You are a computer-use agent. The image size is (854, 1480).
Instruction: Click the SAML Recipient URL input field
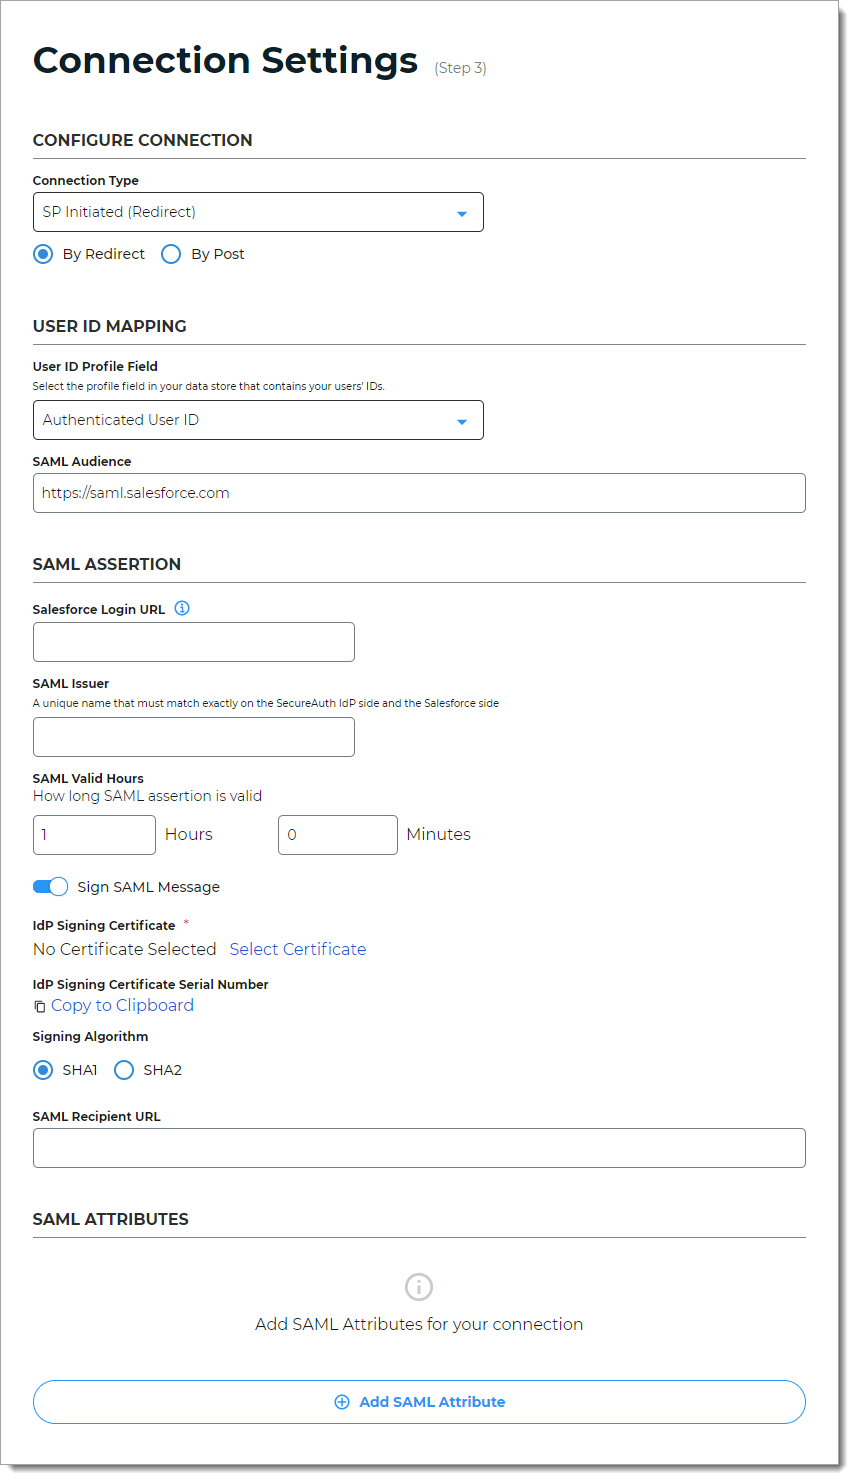pyautogui.click(x=419, y=1148)
